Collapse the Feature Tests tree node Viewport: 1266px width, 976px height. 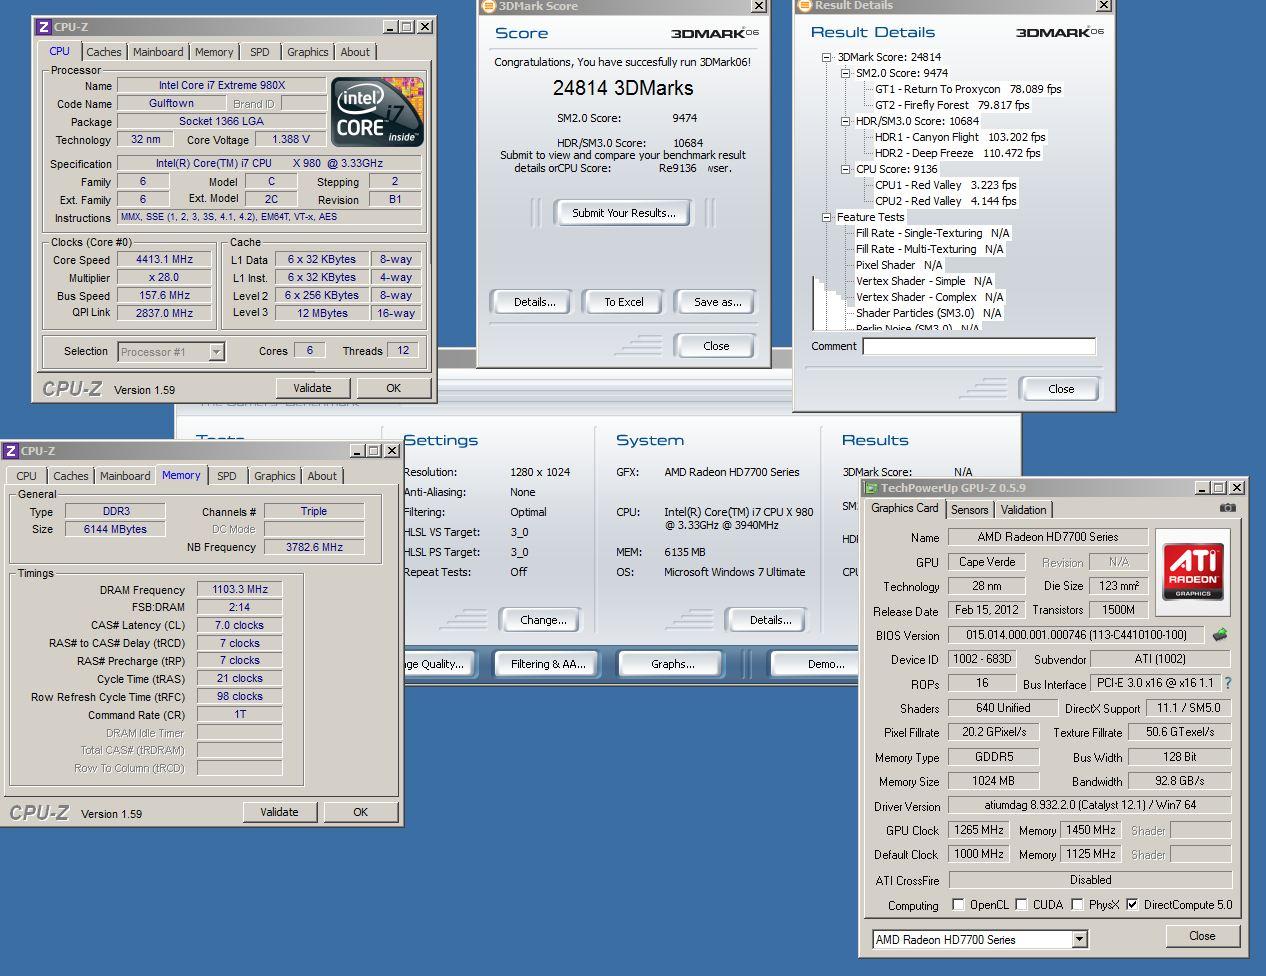click(x=827, y=217)
